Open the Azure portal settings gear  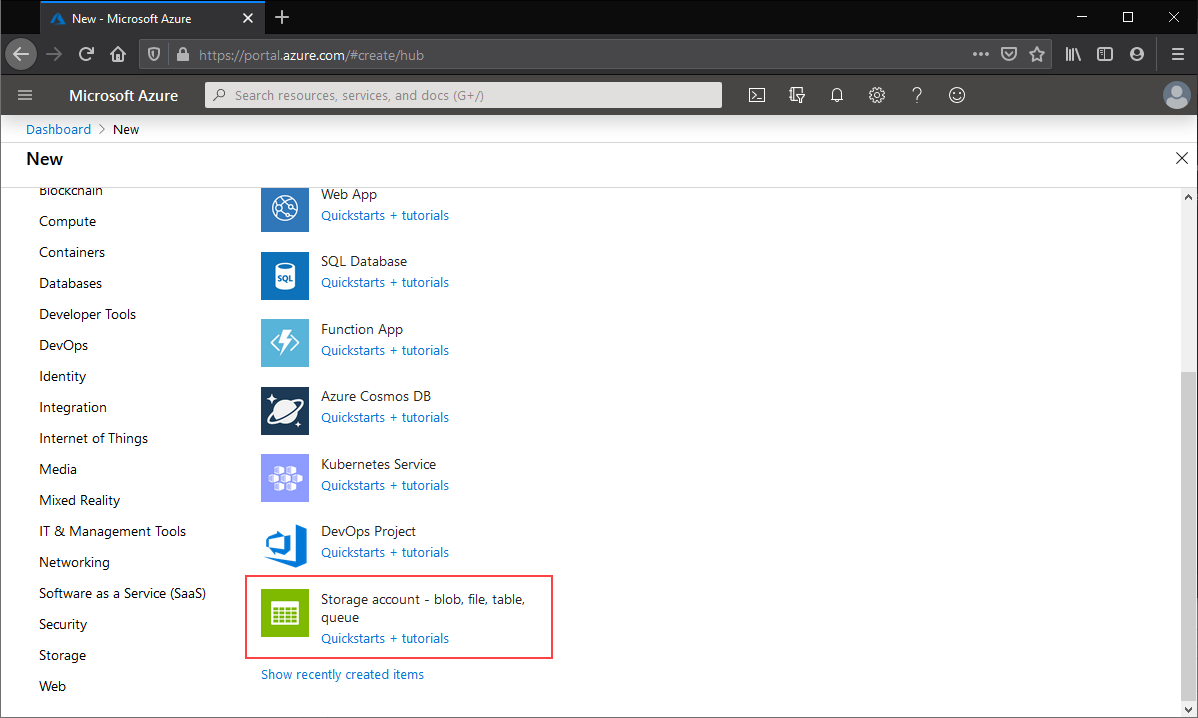pyautogui.click(x=877, y=95)
